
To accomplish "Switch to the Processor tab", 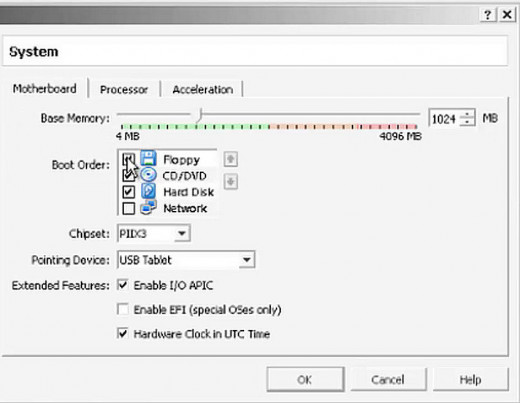I will [124, 89].
